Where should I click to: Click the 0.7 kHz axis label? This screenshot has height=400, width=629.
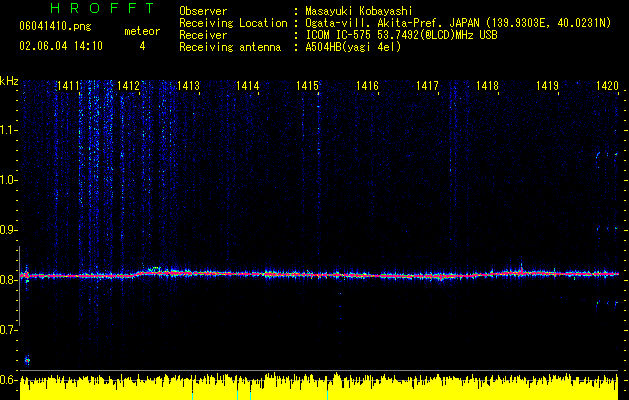click(8, 330)
